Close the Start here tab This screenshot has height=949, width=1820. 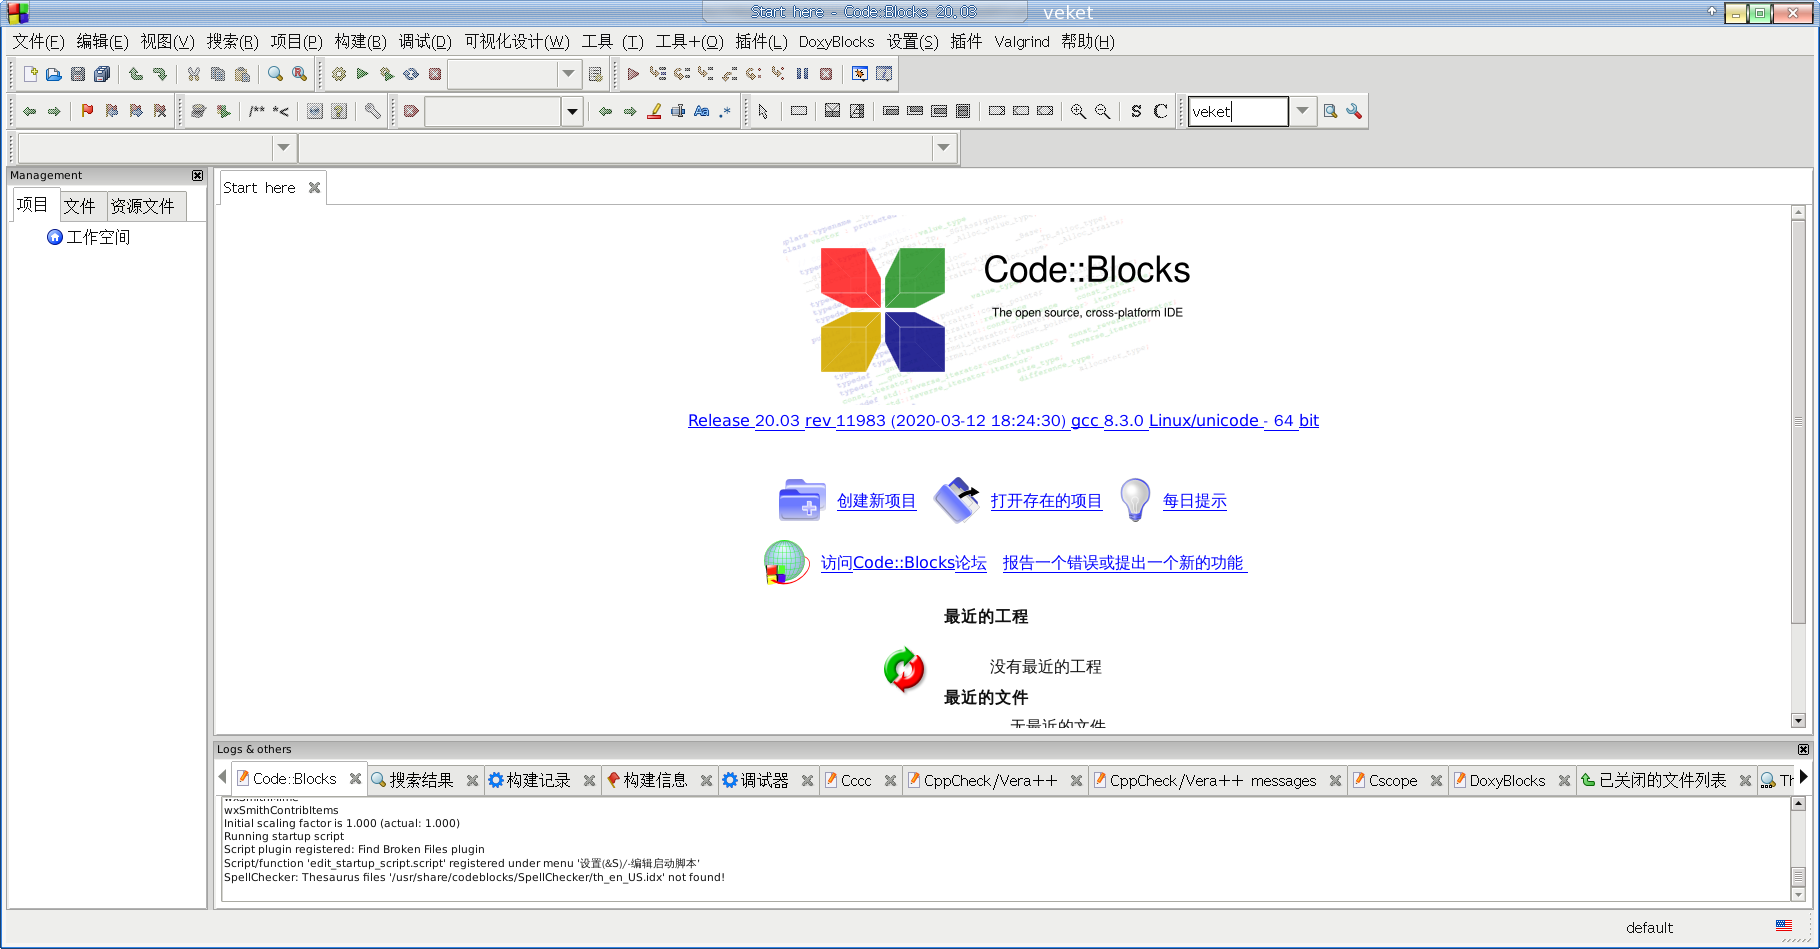(314, 187)
